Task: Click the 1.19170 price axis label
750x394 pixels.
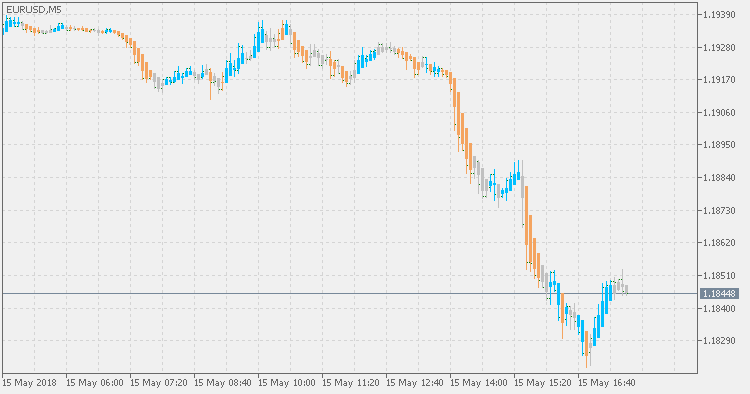Action: point(719,80)
